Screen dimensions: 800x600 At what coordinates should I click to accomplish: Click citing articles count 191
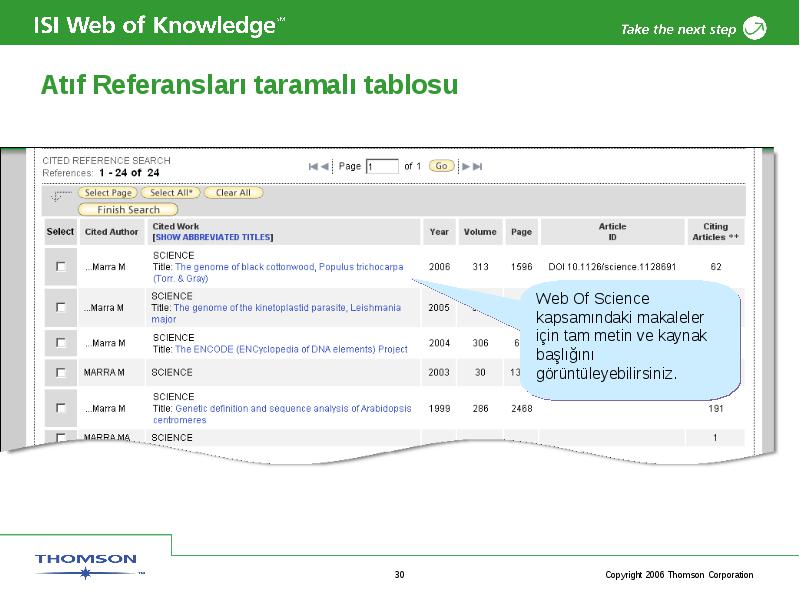pyautogui.click(x=715, y=408)
